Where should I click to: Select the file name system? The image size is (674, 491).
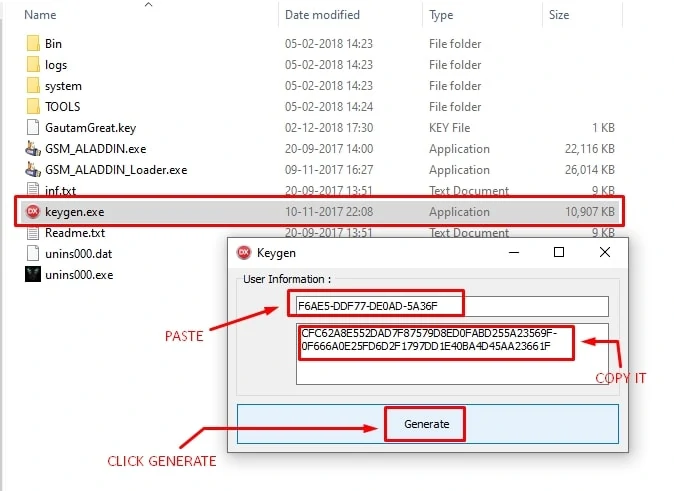tap(63, 86)
